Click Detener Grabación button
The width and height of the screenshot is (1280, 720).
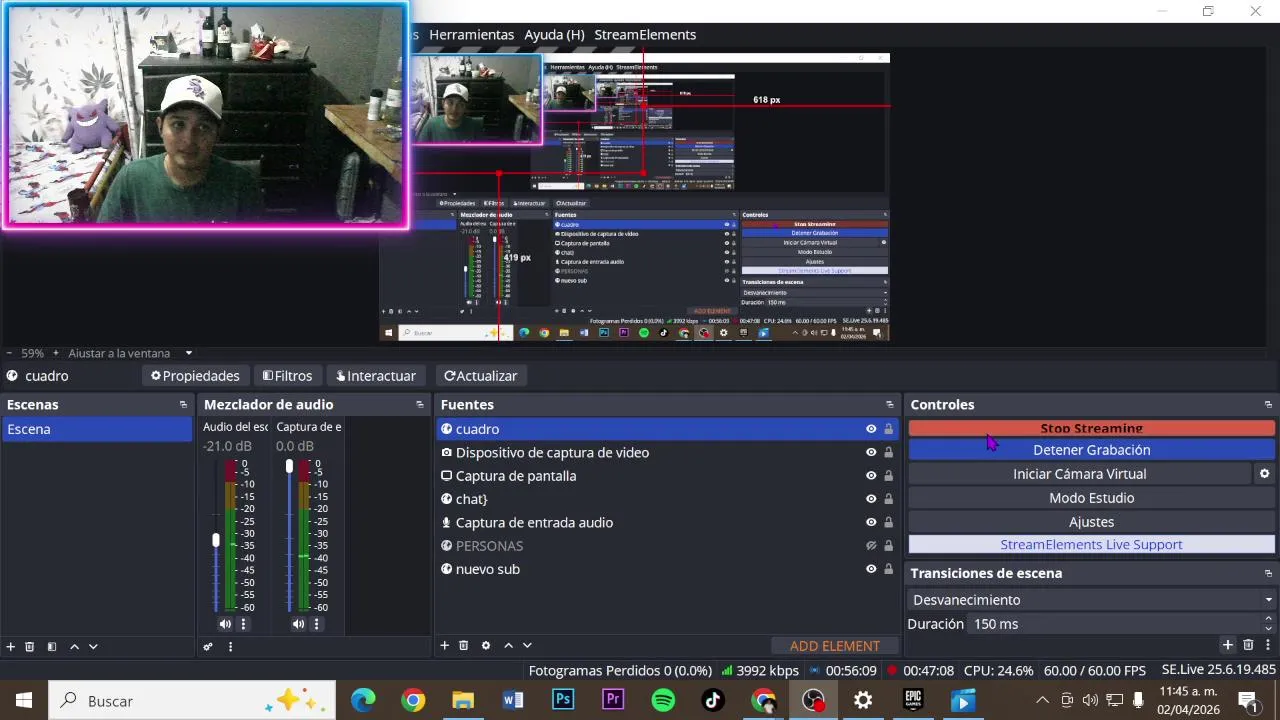pos(1092,450)
